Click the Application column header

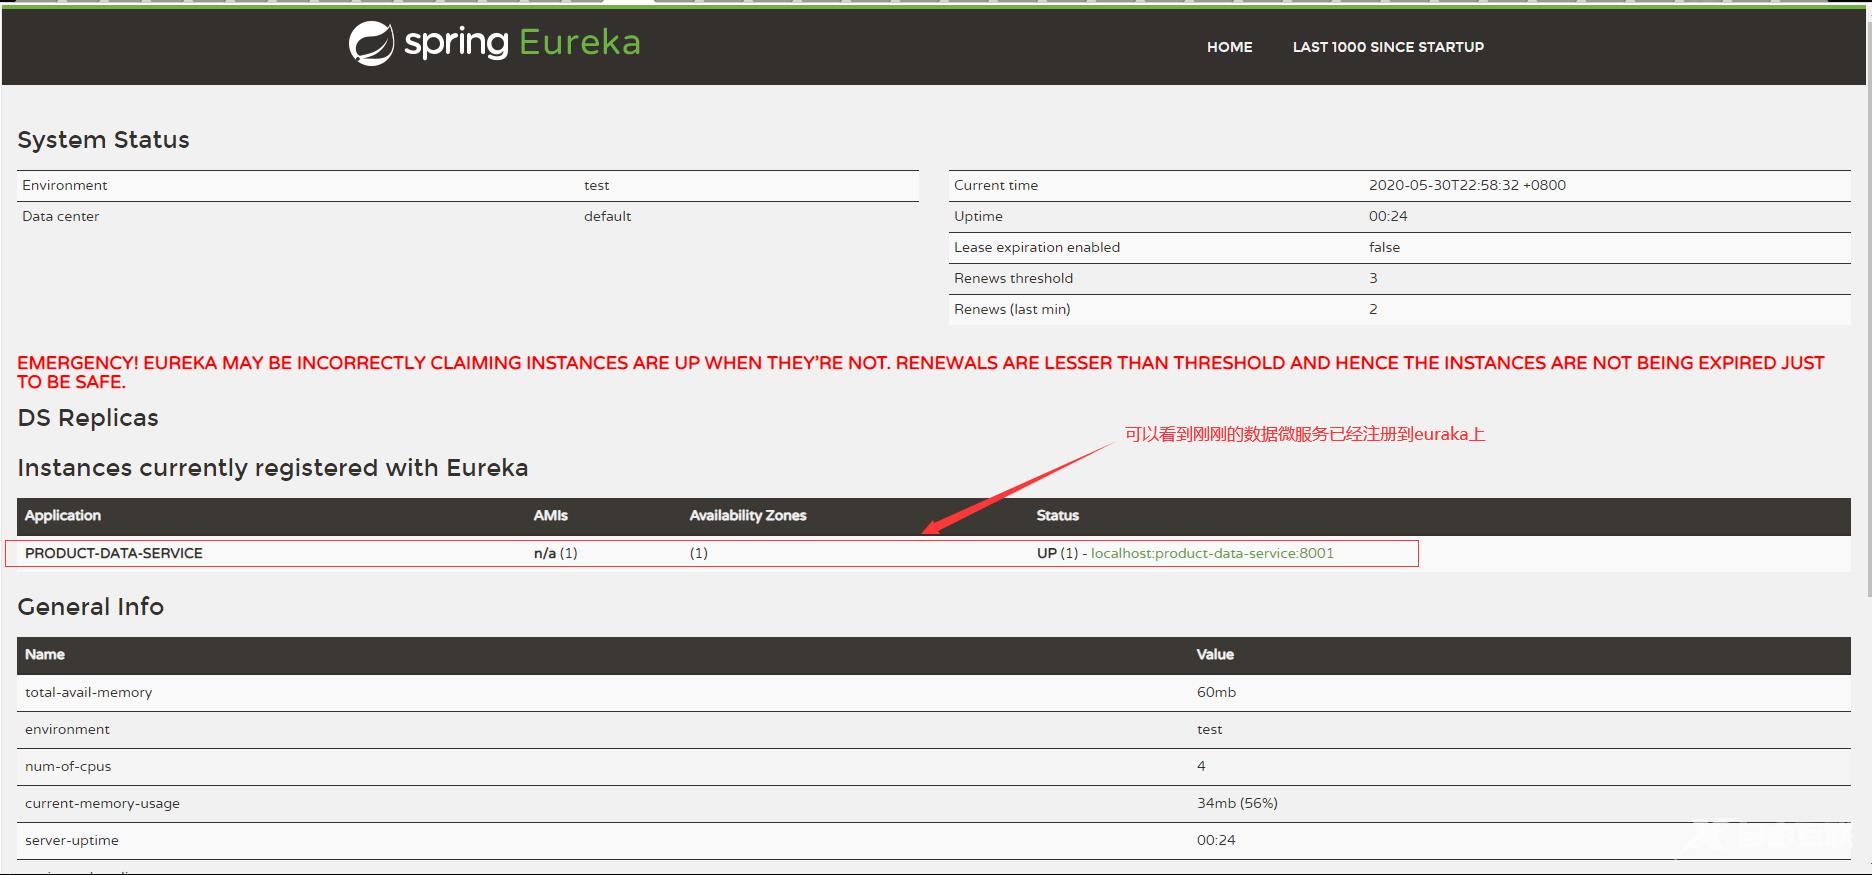63,515
